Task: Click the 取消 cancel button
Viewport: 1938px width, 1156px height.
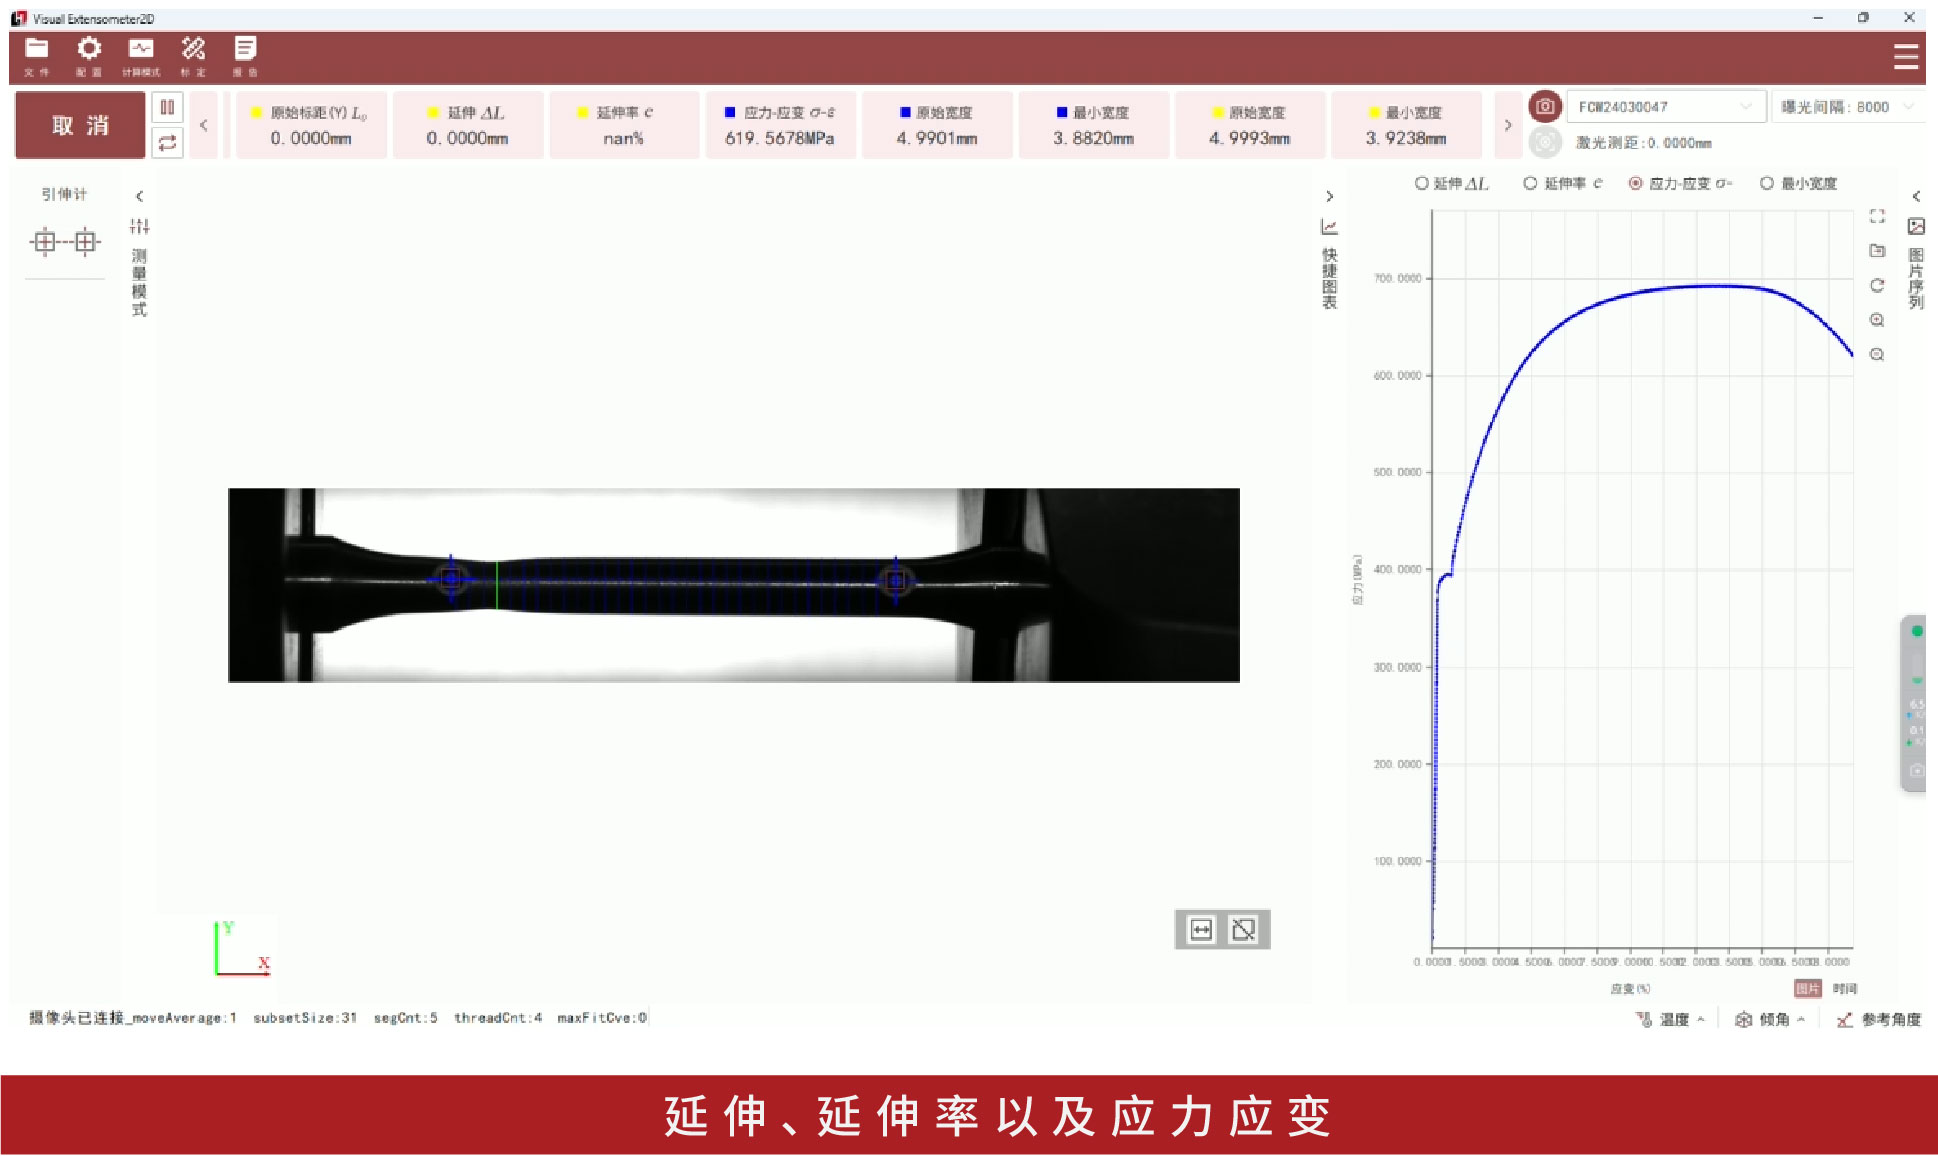Action: (x=80, y=125)
